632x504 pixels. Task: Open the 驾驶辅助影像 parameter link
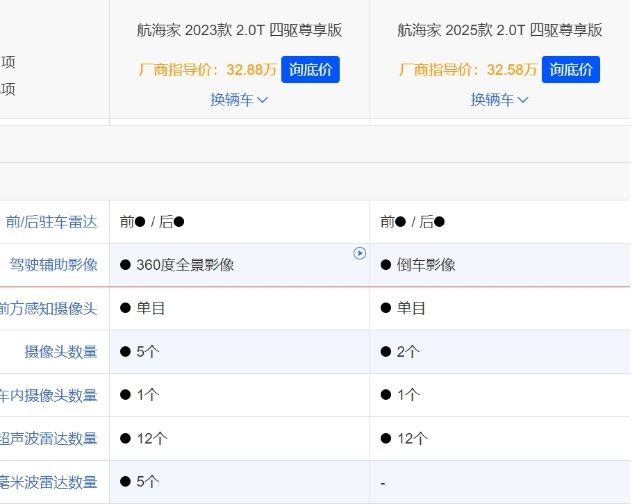tap(54, 265)
